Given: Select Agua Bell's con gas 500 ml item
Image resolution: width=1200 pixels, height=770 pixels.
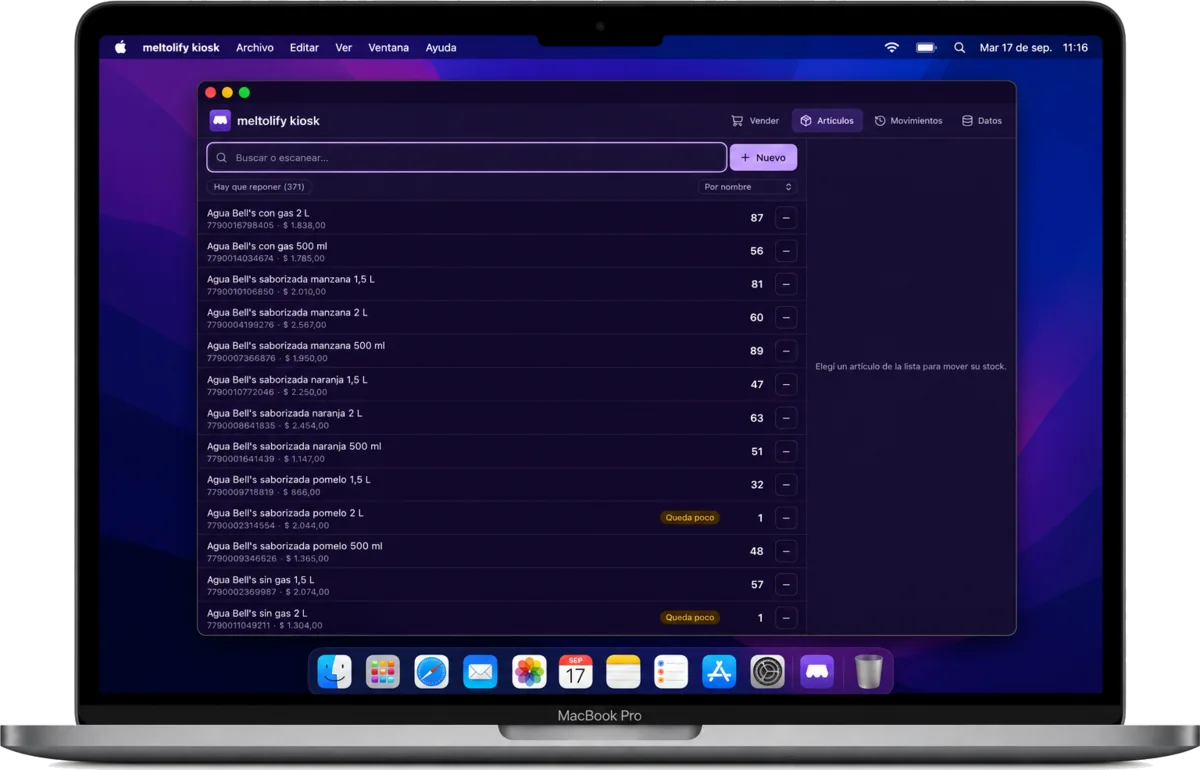Looking at the screenshot, I should pyautogui.click(x=502, y=251).
